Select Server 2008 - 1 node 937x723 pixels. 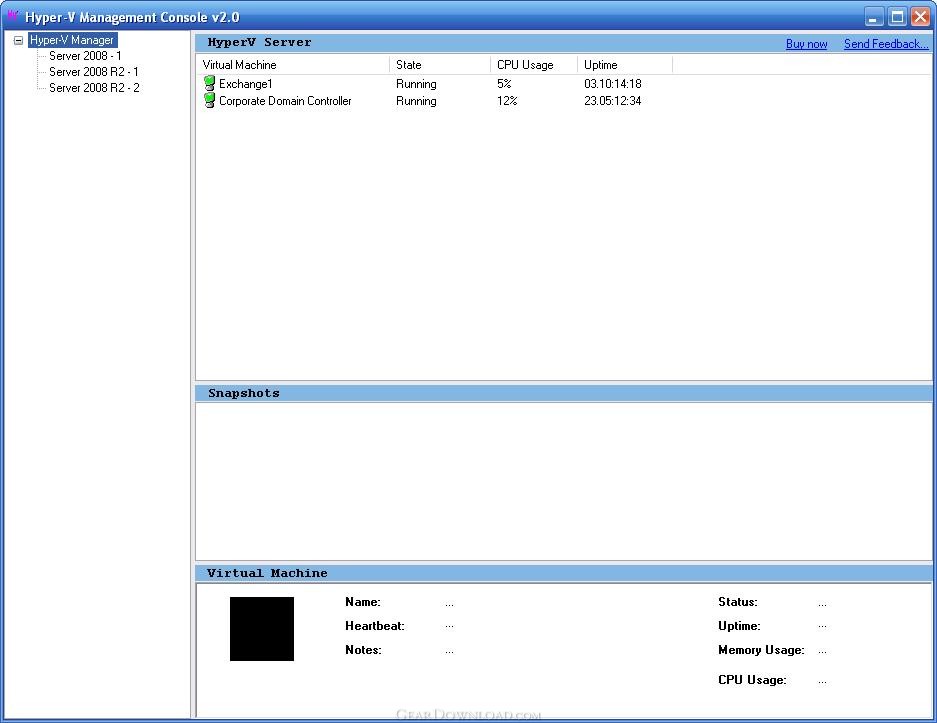click(x=85, y=56)
